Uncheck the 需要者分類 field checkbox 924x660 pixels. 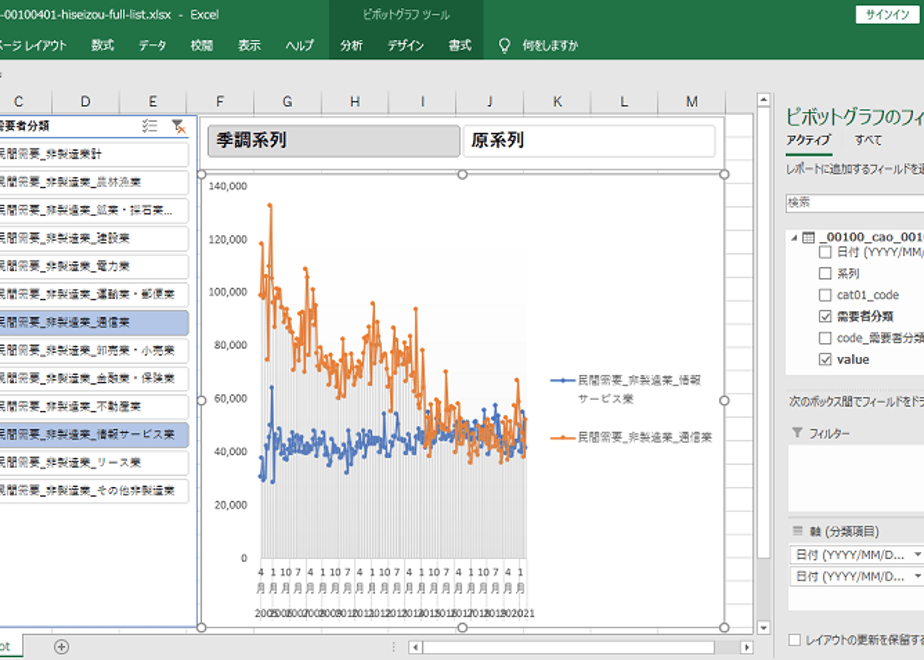click(x=825, y=316)
